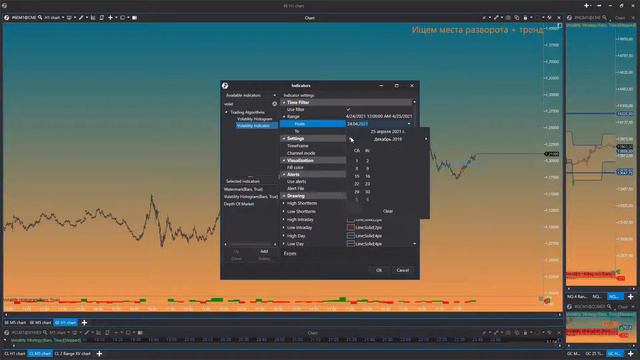Add new tab in bottom-right tab strip
The height and width of the screenshot is (360, 640).
tap(631, 353)
